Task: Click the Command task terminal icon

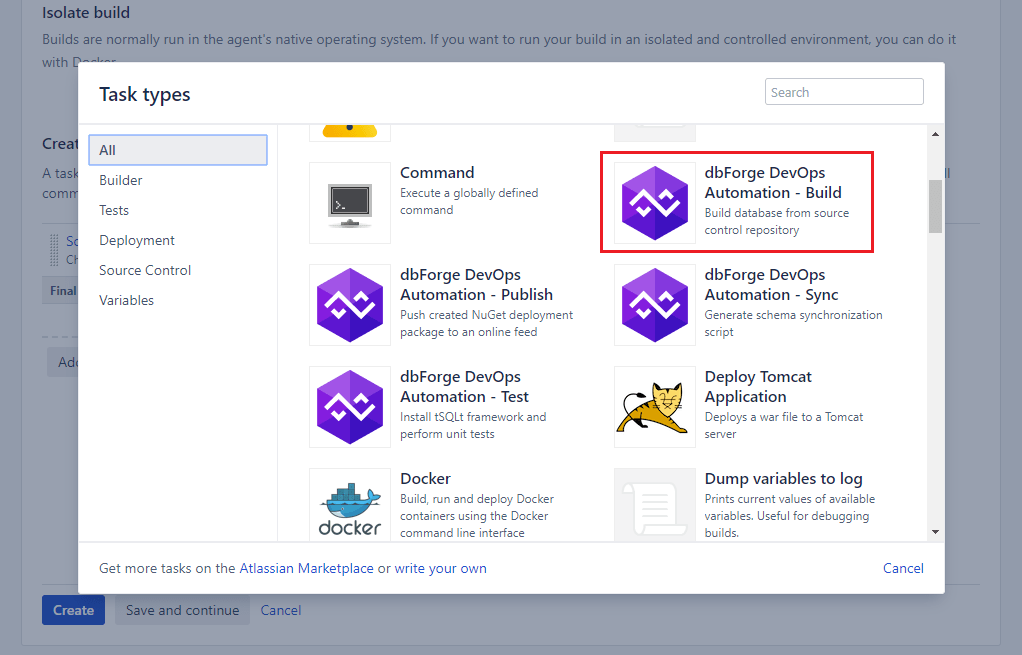Action: click(350, 203)
